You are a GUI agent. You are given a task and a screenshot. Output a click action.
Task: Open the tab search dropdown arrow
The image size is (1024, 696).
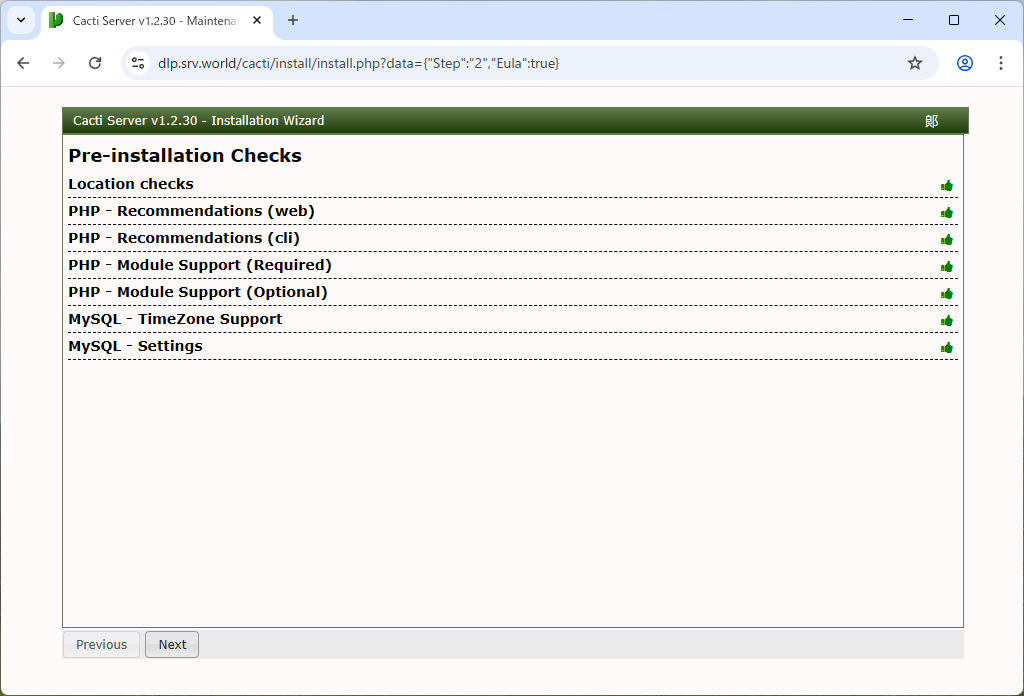(x=20, y=20)
